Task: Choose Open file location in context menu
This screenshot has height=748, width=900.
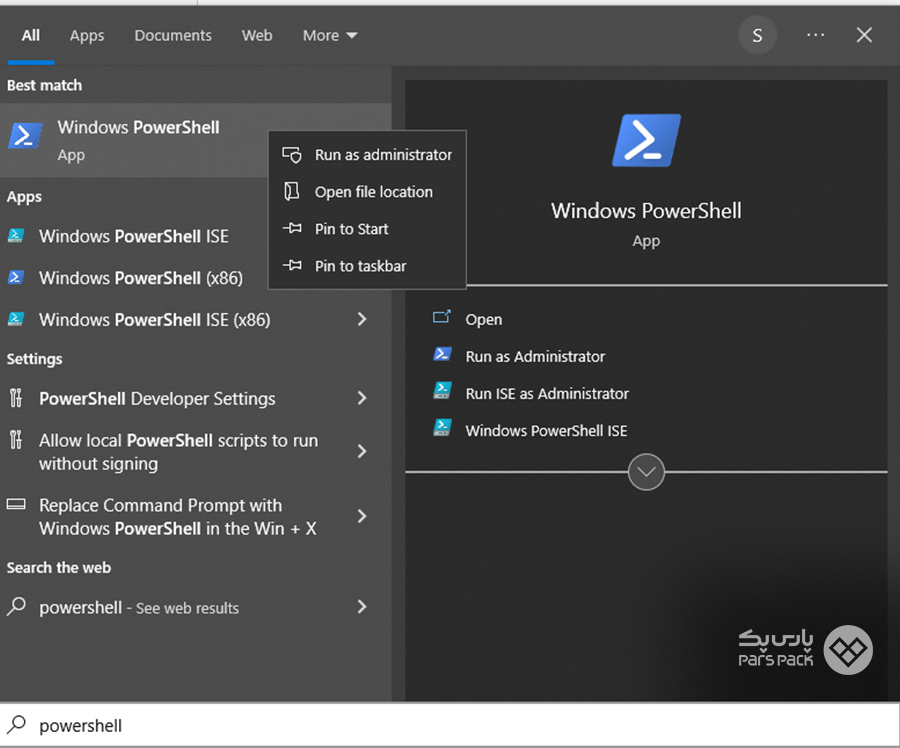Action: point(367,192)
